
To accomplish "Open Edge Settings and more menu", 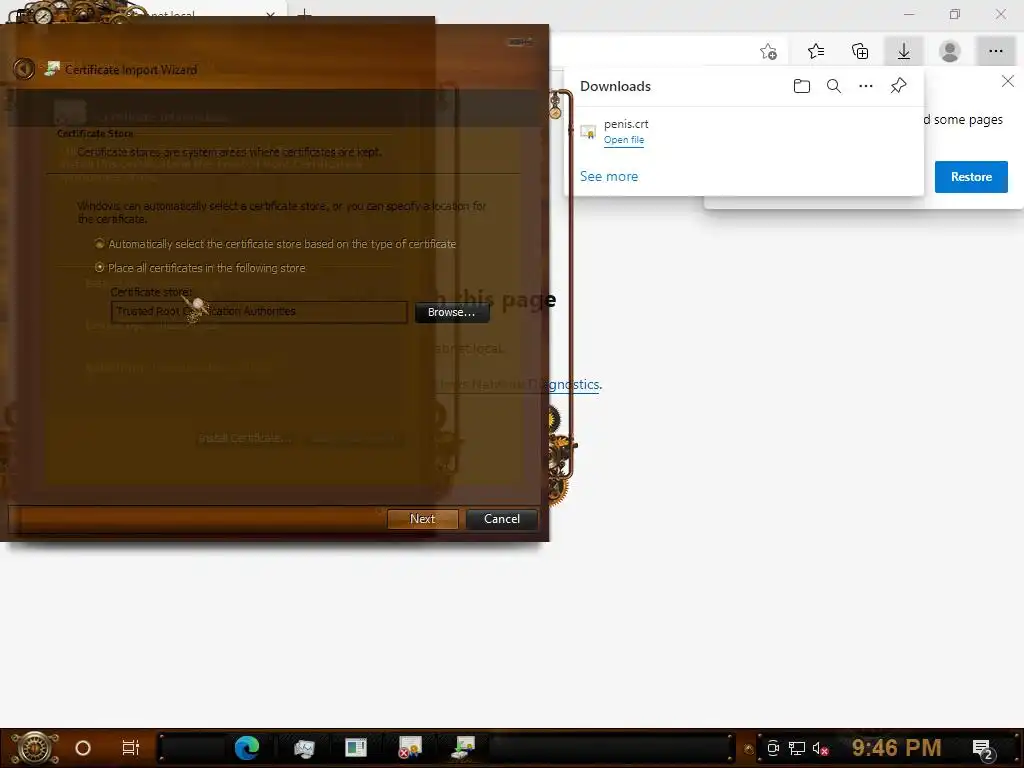I will pos(995,51).
